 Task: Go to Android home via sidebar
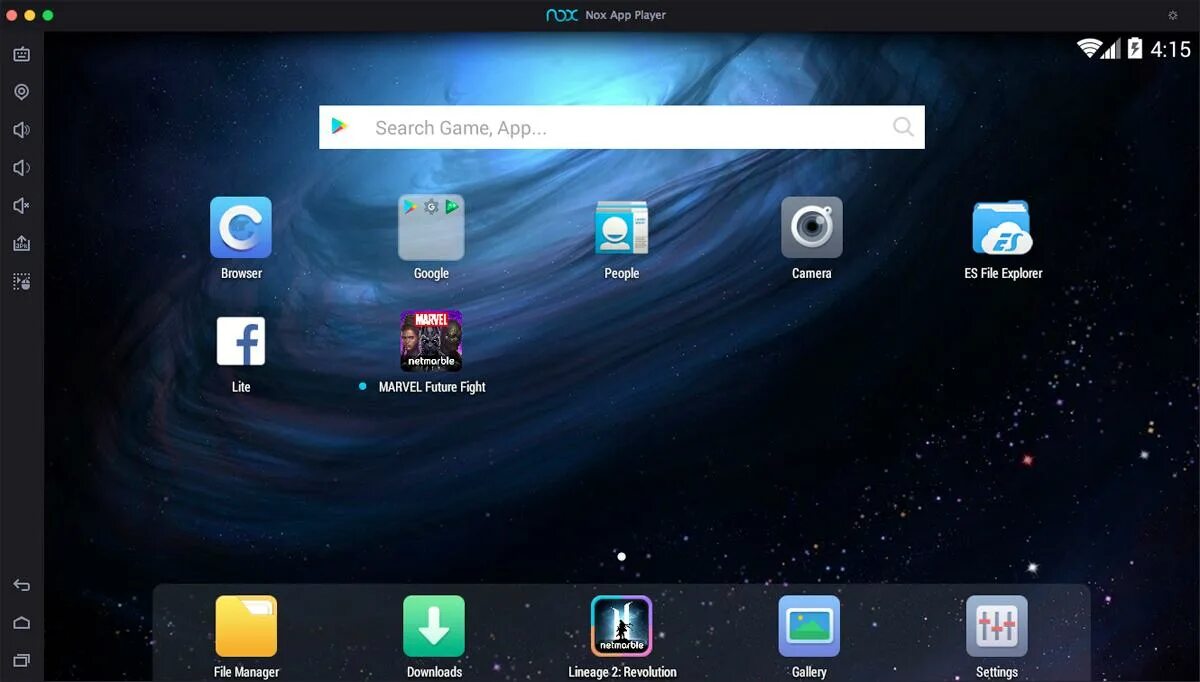point(21,623)
